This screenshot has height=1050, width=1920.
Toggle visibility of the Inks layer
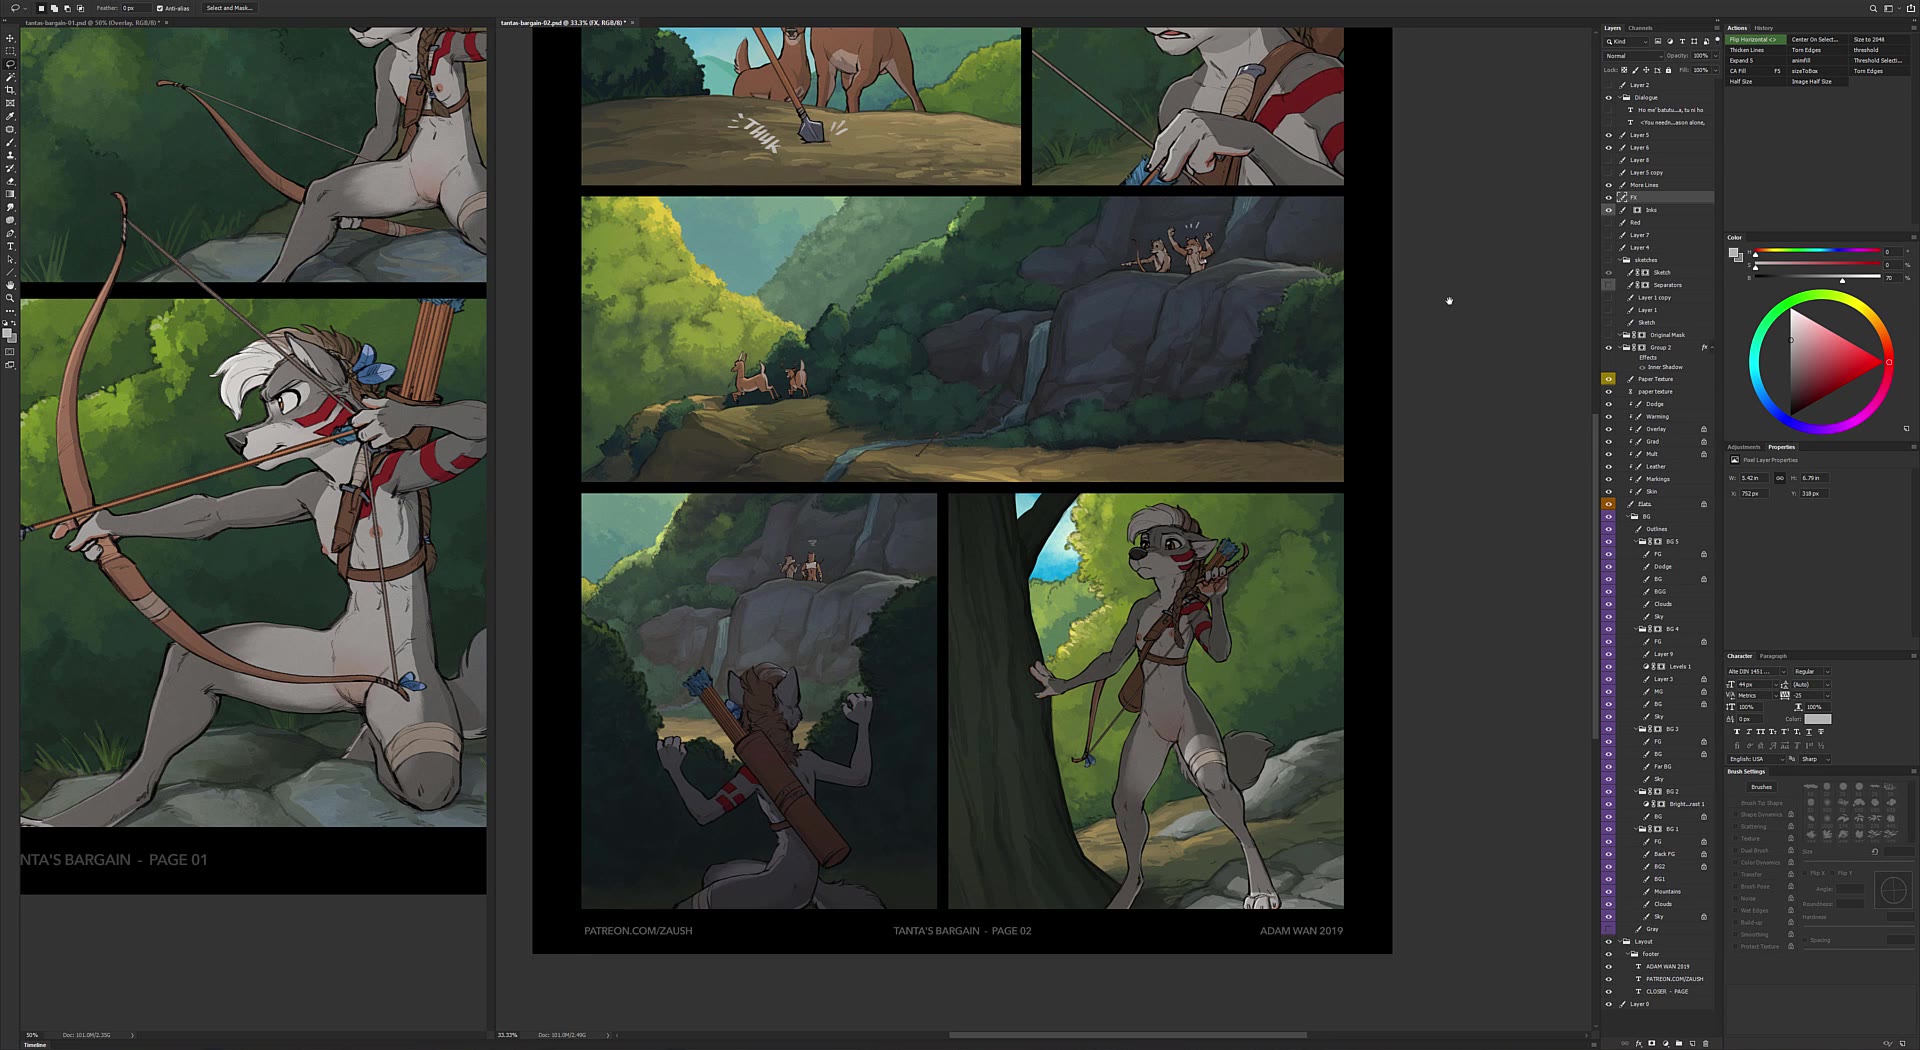(1609, 210)
